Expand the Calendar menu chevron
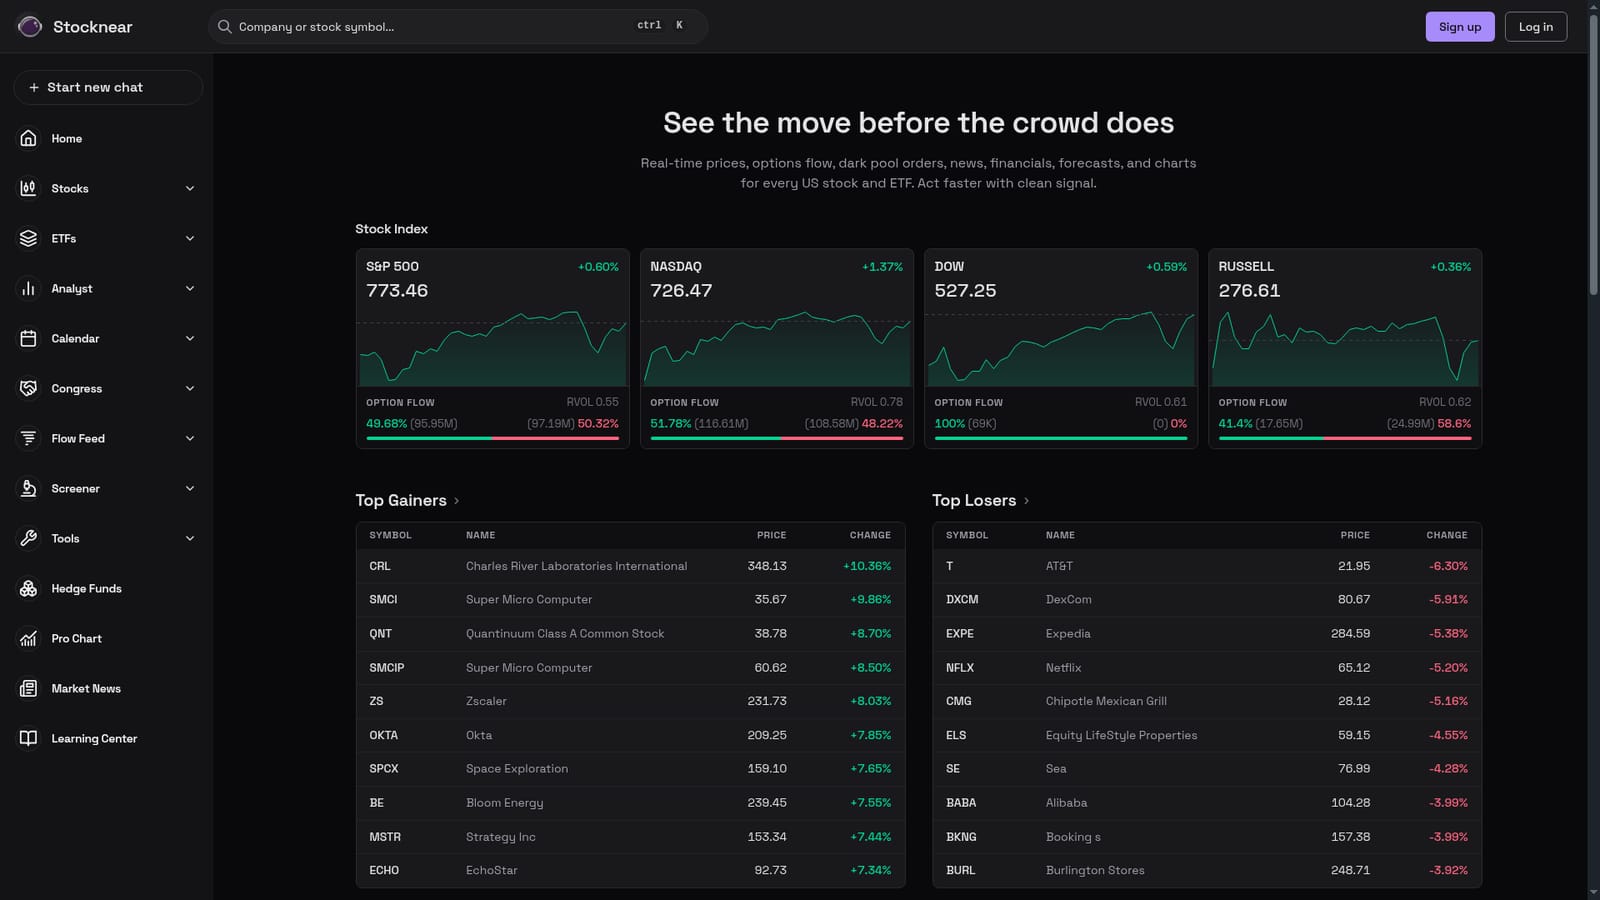Screen dimensions: 1600x900 pos(190,338)
